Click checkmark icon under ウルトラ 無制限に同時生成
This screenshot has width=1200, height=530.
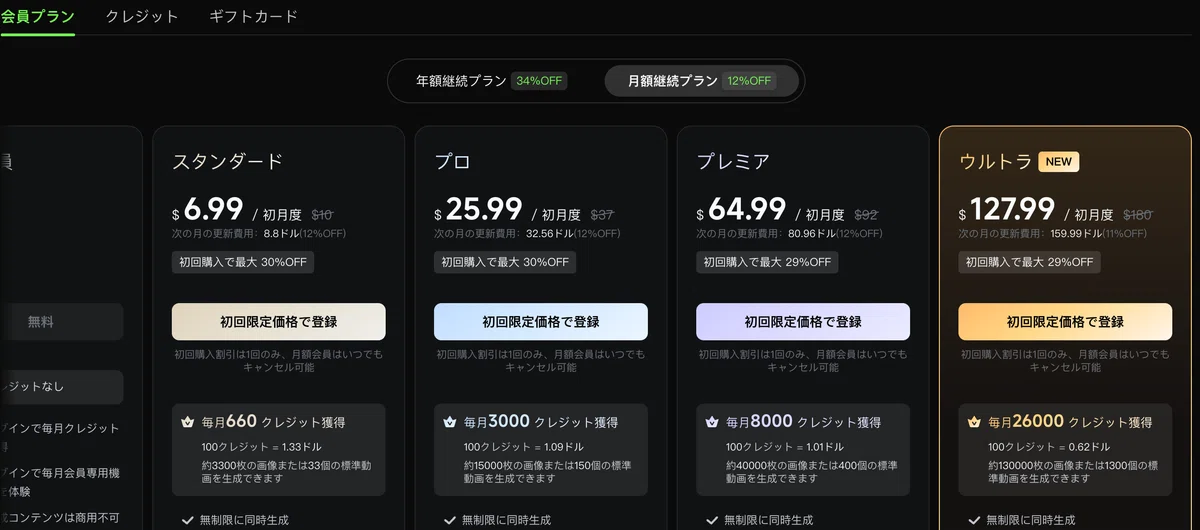tap(974, 520)
